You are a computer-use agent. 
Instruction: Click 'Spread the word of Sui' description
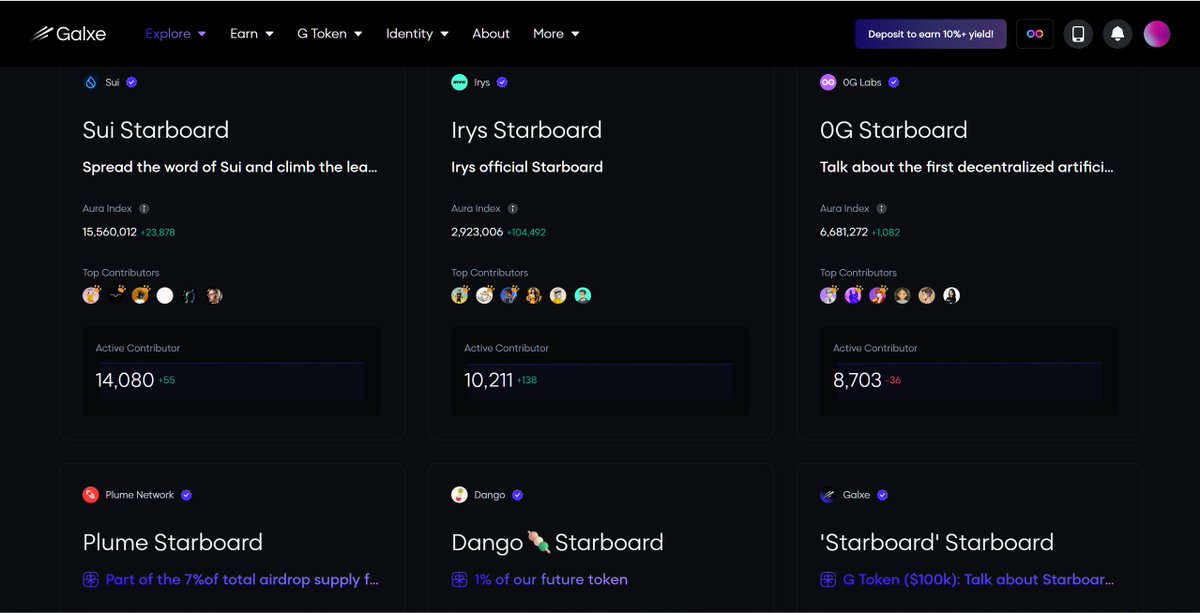click(x=230, y=167)
